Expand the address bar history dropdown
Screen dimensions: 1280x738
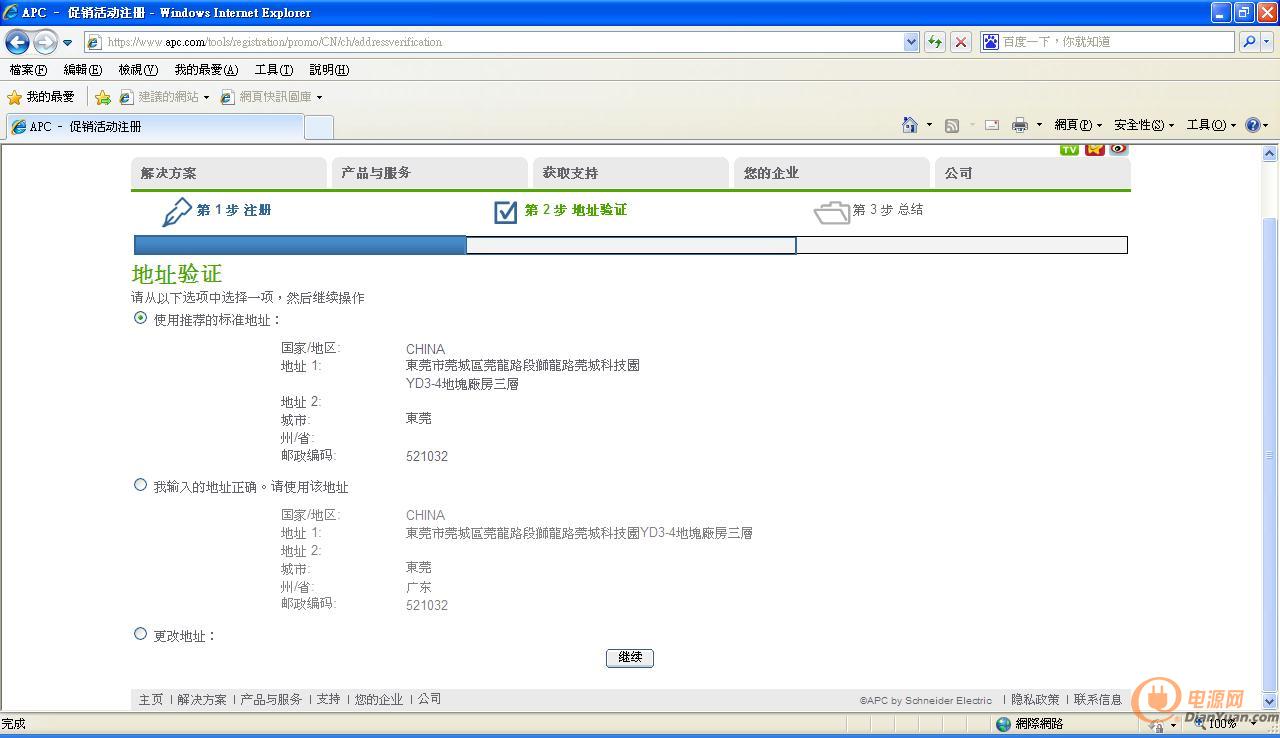point(911,42)
